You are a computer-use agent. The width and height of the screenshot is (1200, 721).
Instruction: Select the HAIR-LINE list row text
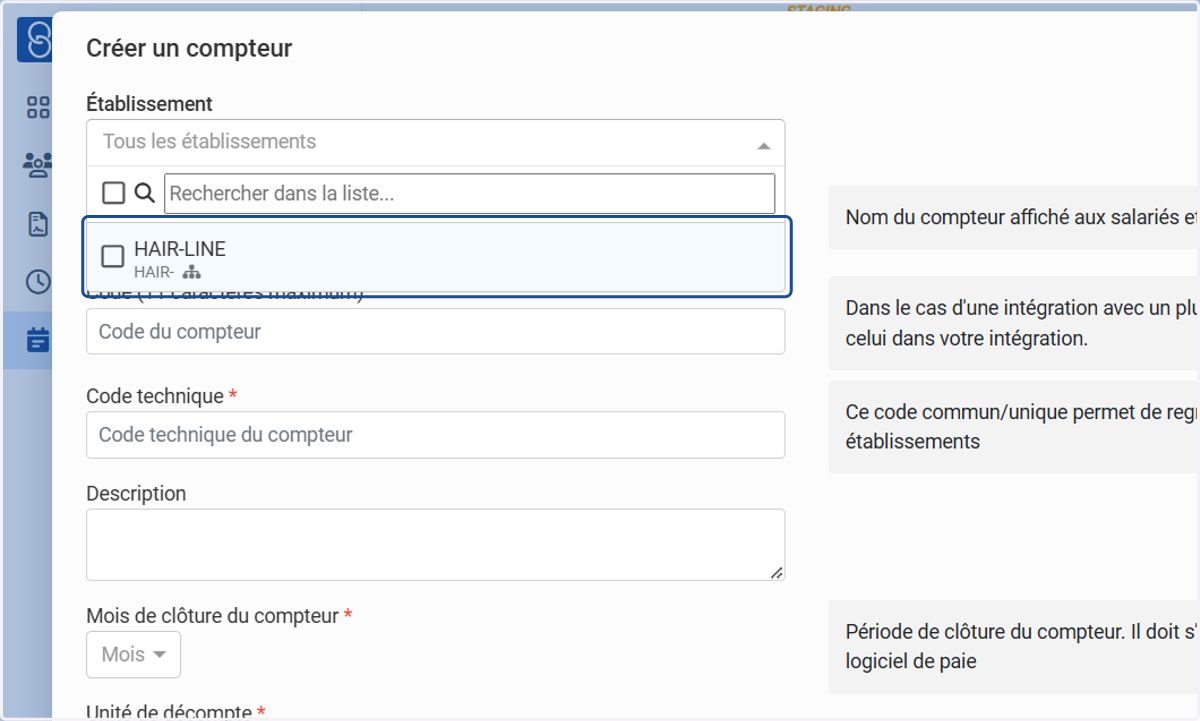point(180,250)
